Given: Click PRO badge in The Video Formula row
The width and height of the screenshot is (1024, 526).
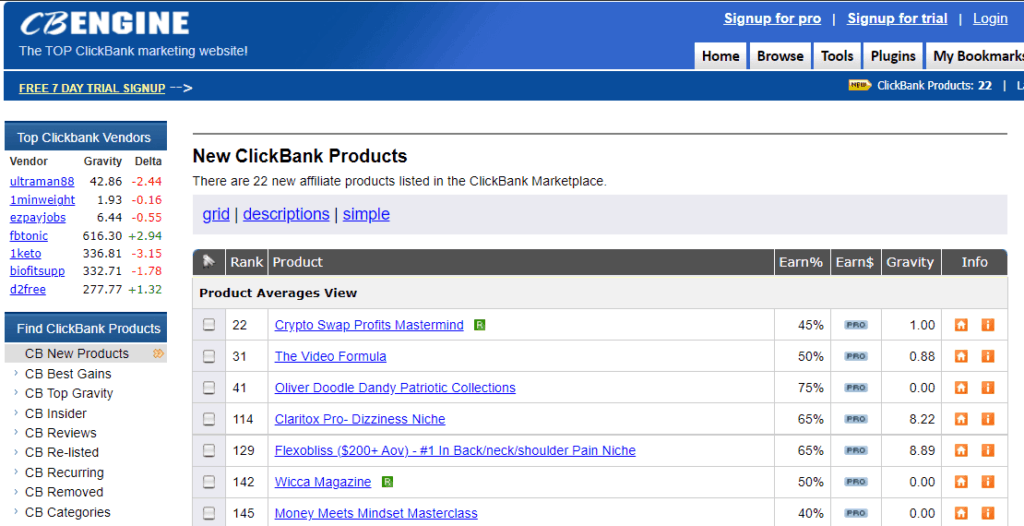Looking at the screenshot, I should [856, 356].
